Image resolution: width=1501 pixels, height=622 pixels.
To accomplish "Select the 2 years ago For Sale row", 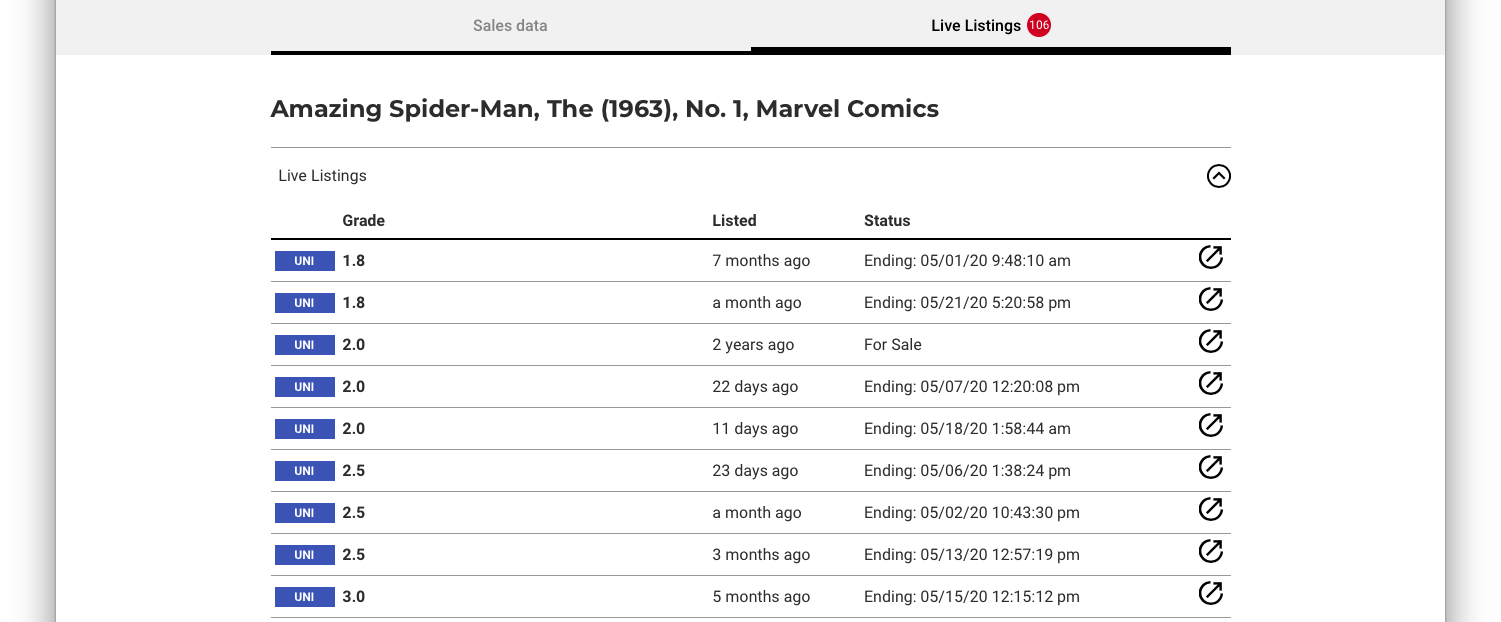I will (x=751, y=344).
